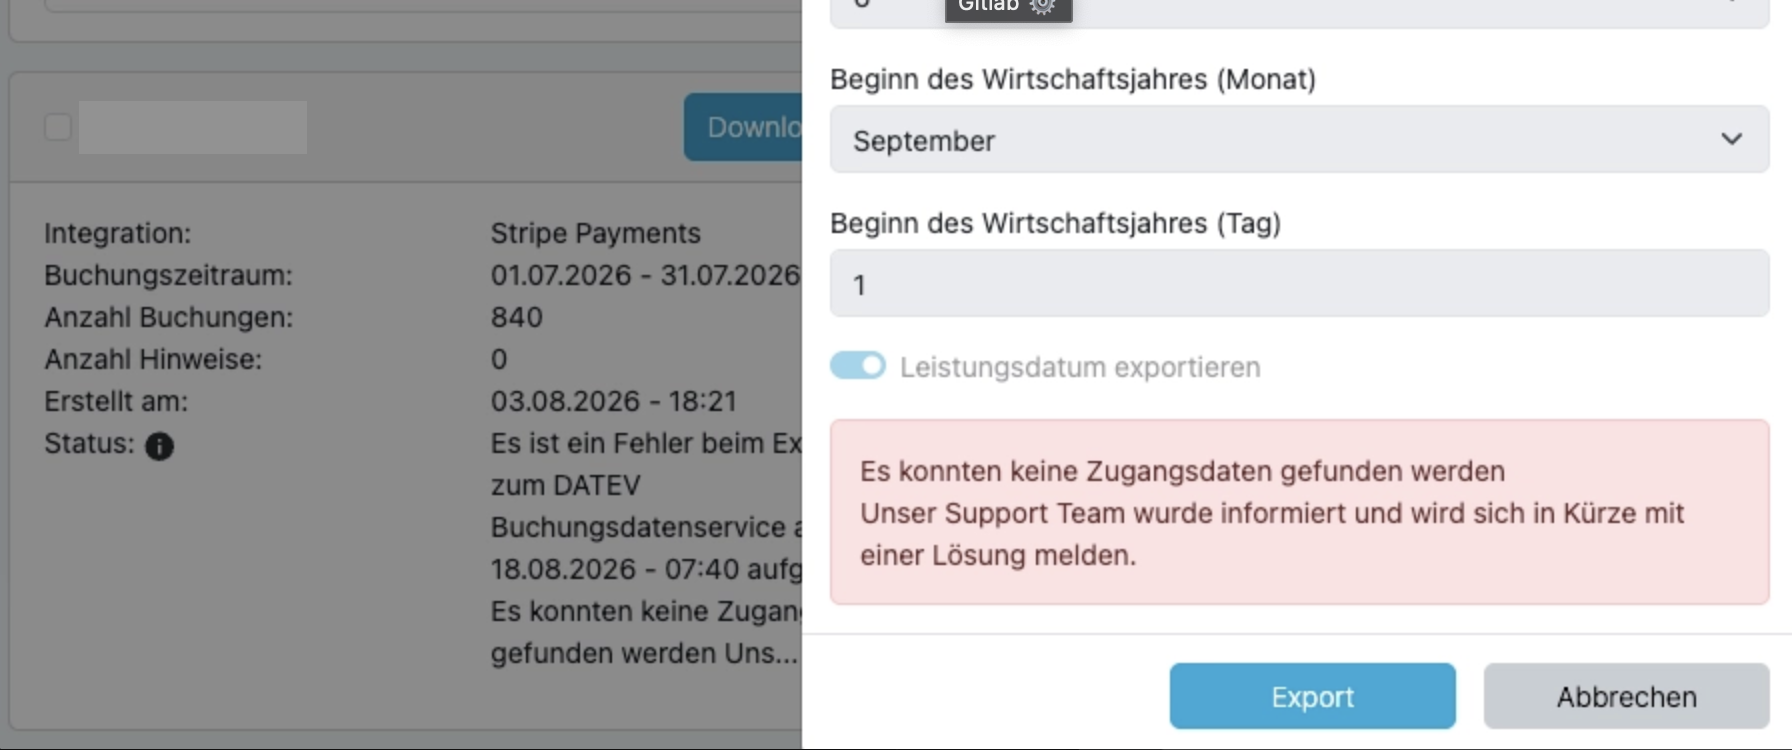
Task: Click the gear icon in Gitlab tooltip
Action: 1042,6
